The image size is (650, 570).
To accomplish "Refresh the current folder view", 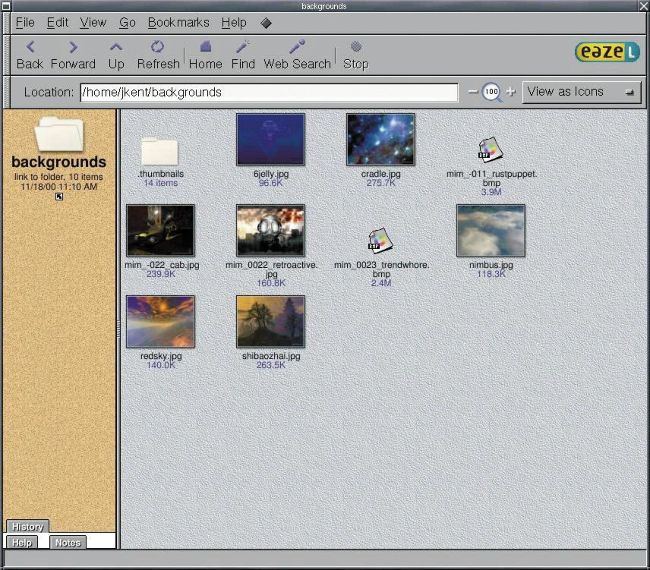I will pyautogui.click(x=158, y=54).
